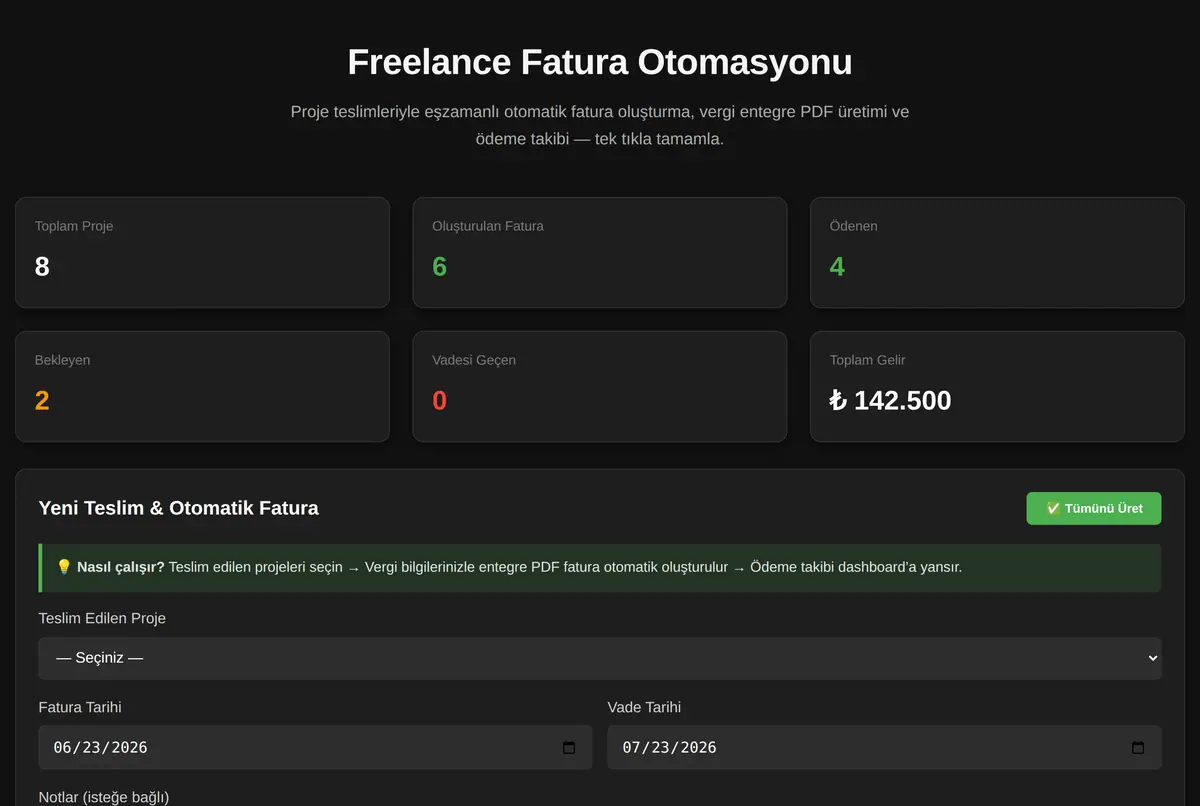Click the Oluşturulan Fatura label

488,226
